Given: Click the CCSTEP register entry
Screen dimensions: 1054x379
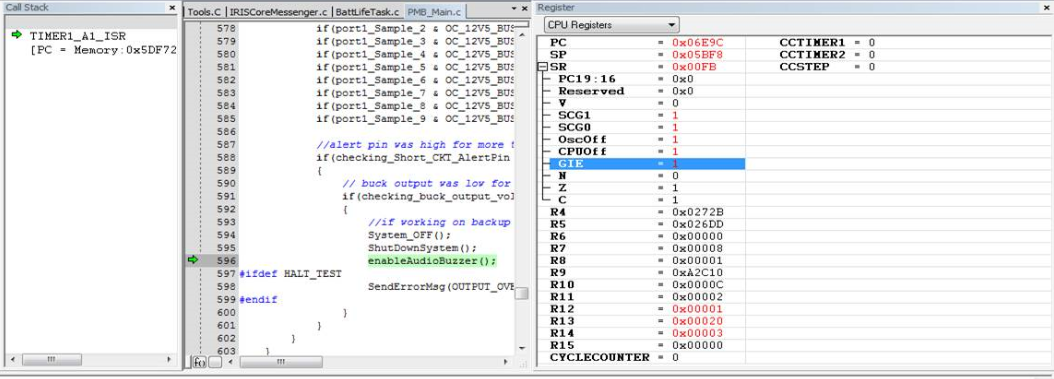Looking at the screenshot, I should pos(827,67).
